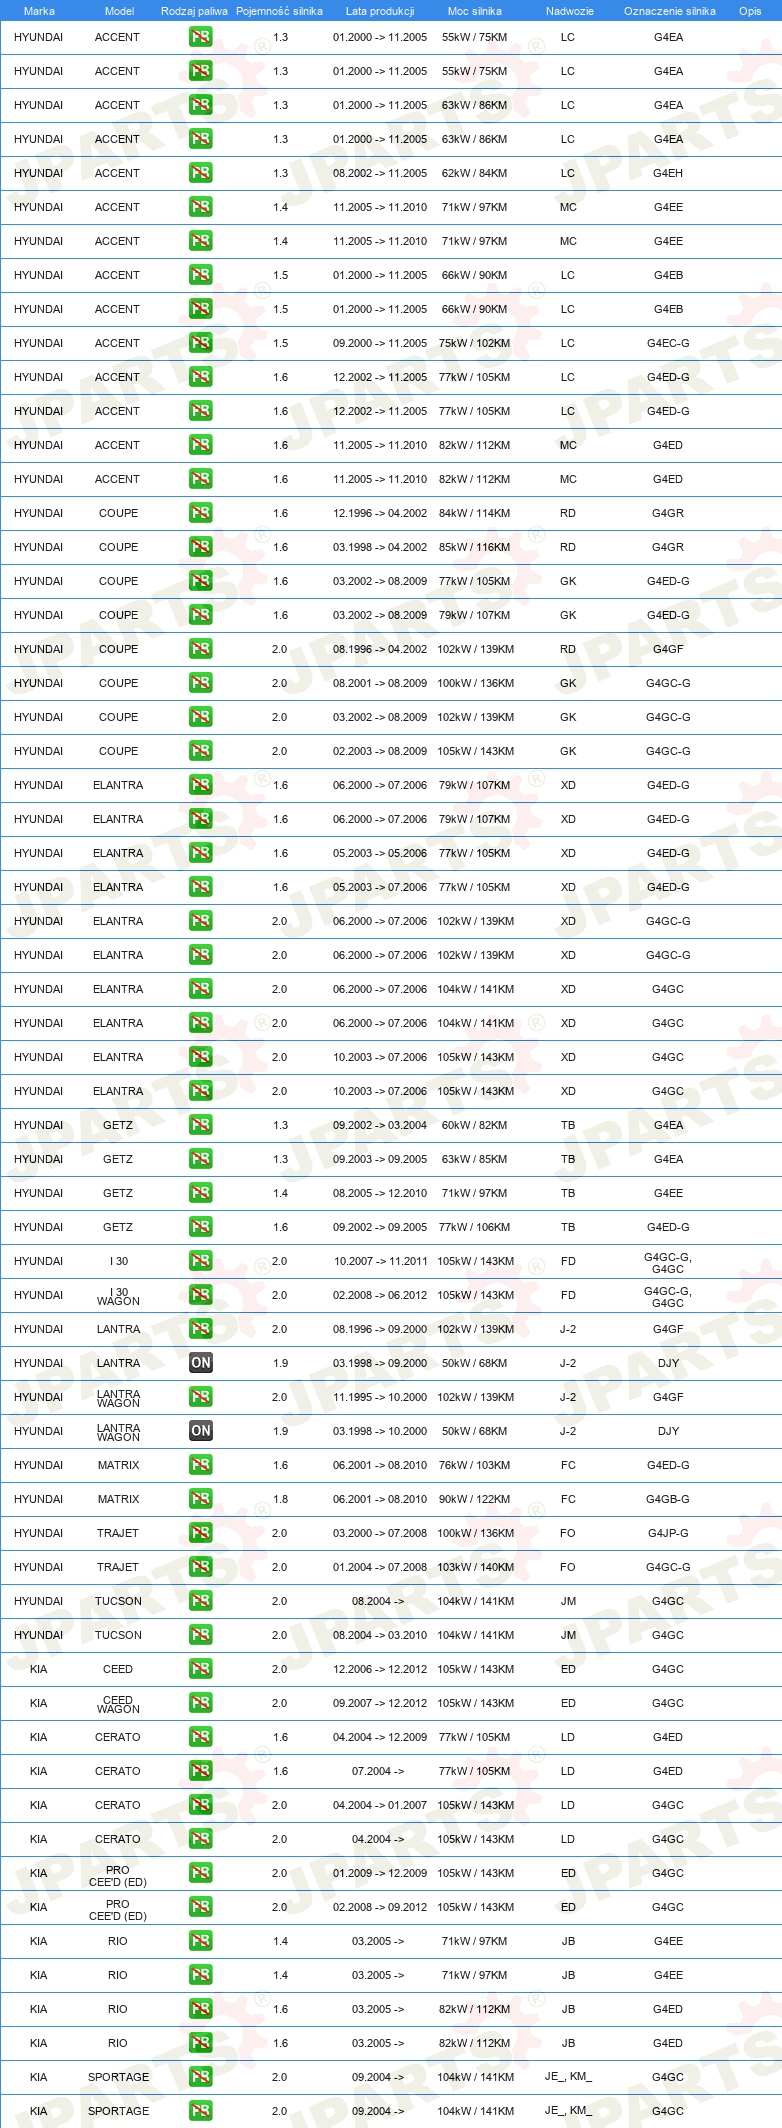Click the petrol icon in the Matrix 1.8 row

click(x=200, y=1499)
